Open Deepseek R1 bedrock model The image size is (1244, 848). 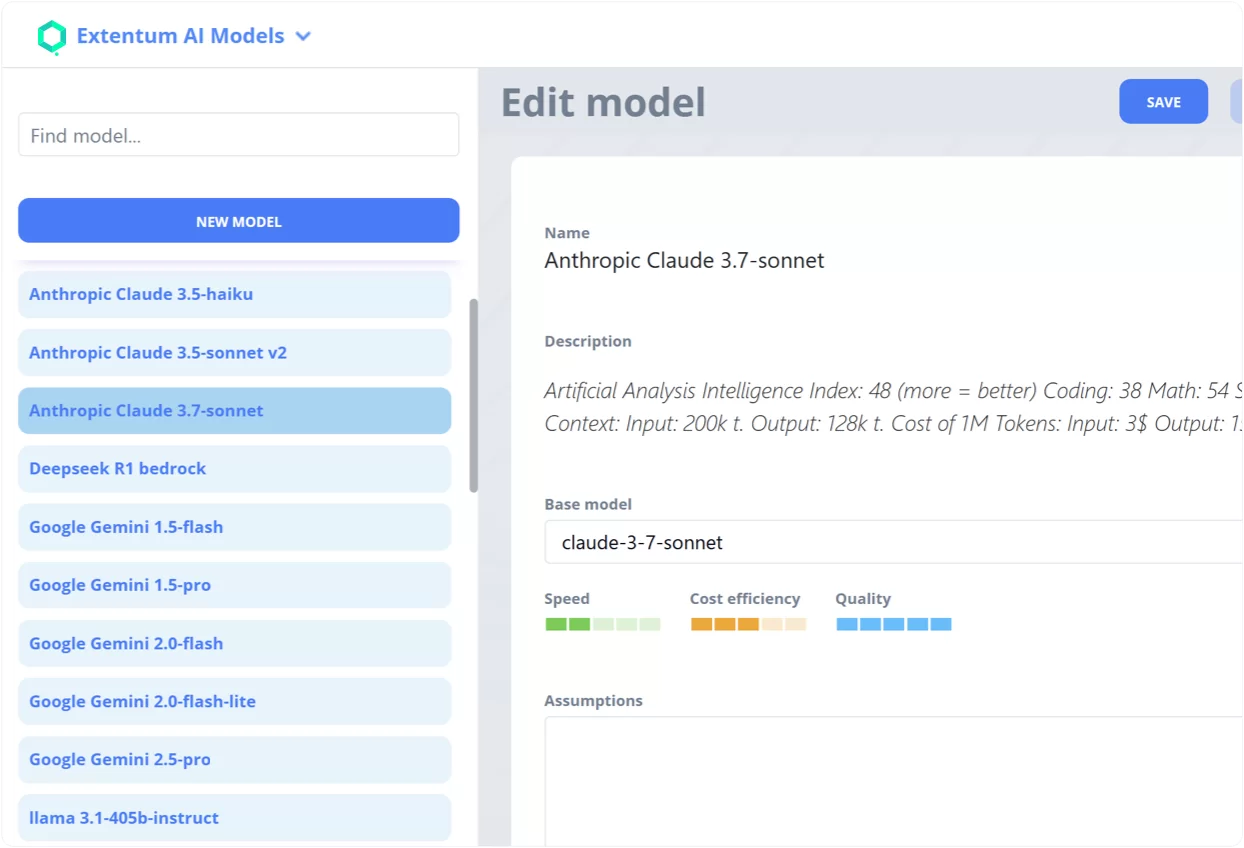[x=235, y=468]
